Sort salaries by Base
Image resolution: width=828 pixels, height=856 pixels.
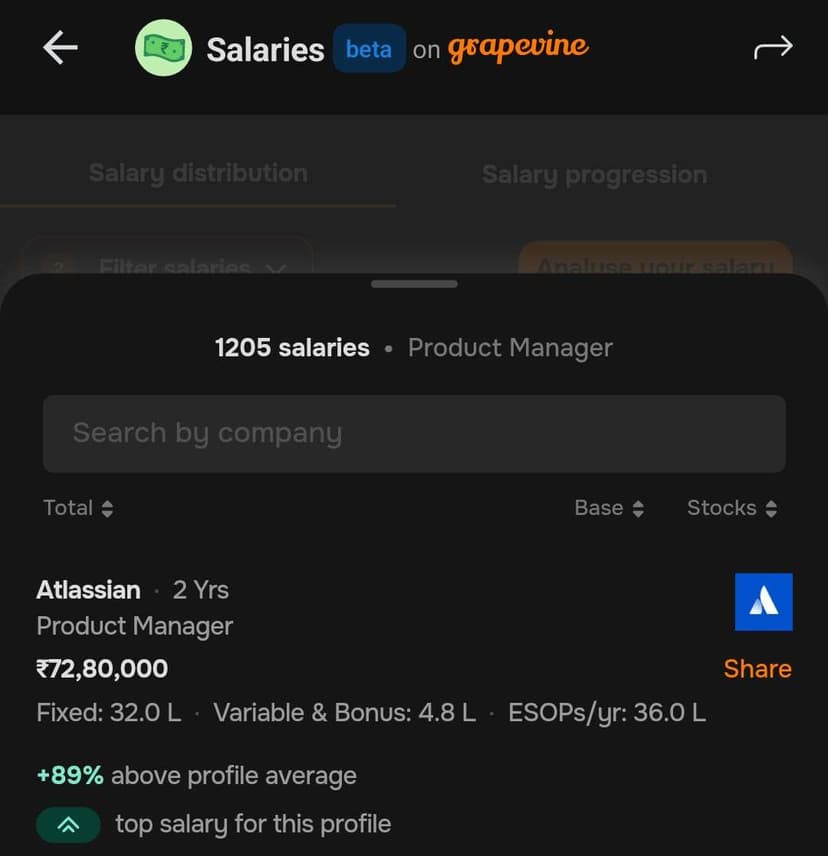tap(608, 508)
